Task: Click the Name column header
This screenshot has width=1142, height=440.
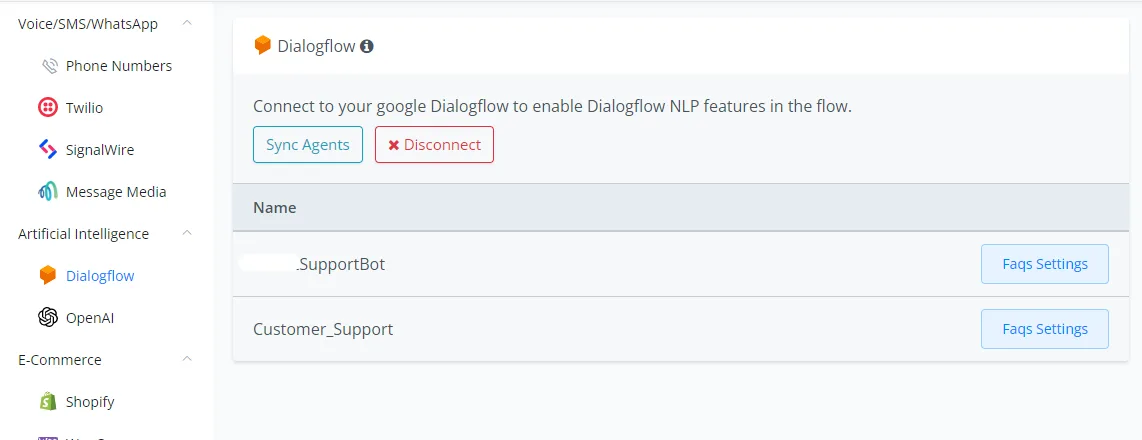Action: 275,208
